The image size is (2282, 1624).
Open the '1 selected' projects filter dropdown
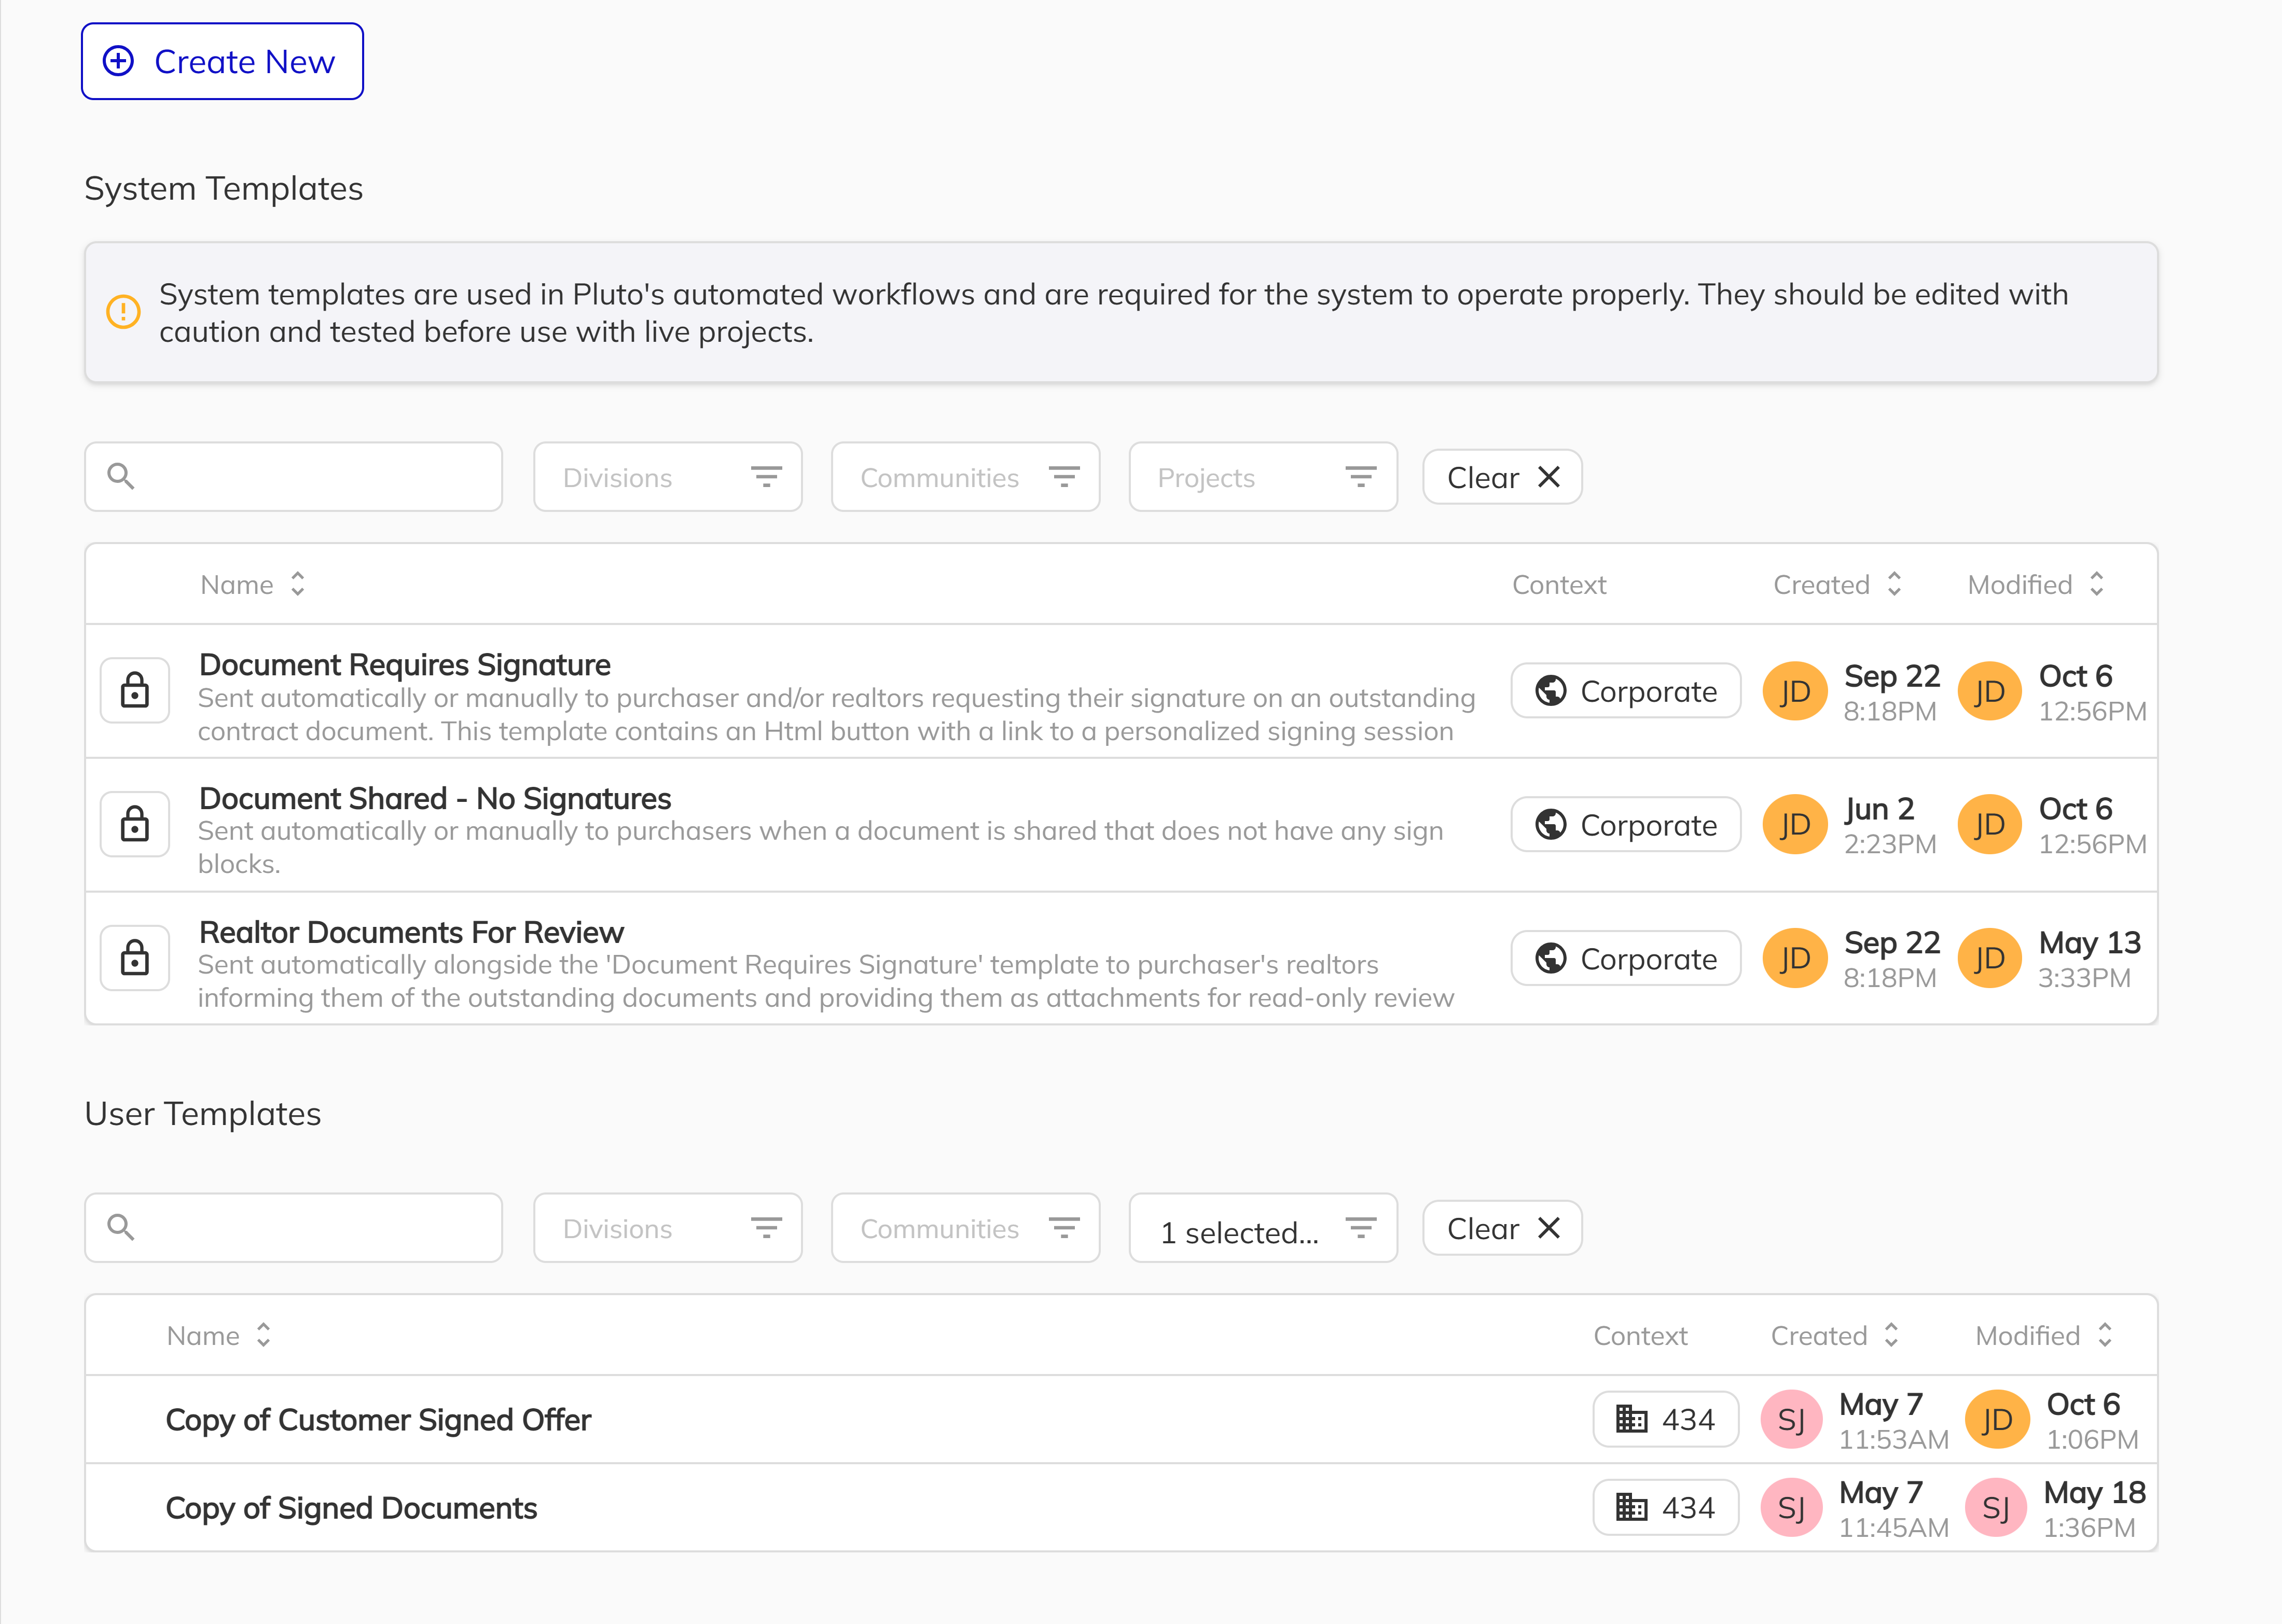pyautogui.click(x=1262, y=1227)
